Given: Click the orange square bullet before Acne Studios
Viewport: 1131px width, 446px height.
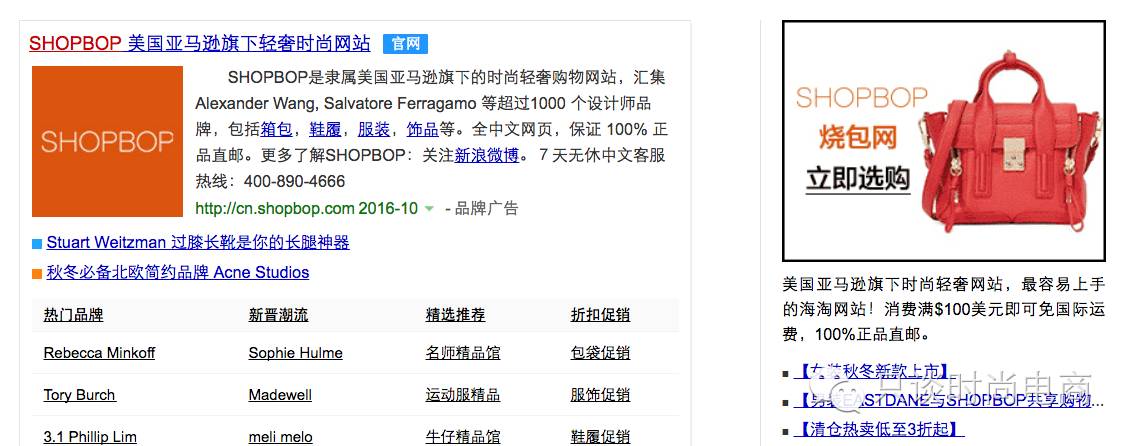Looking at the screenshot, I should (x=37, y=274).
